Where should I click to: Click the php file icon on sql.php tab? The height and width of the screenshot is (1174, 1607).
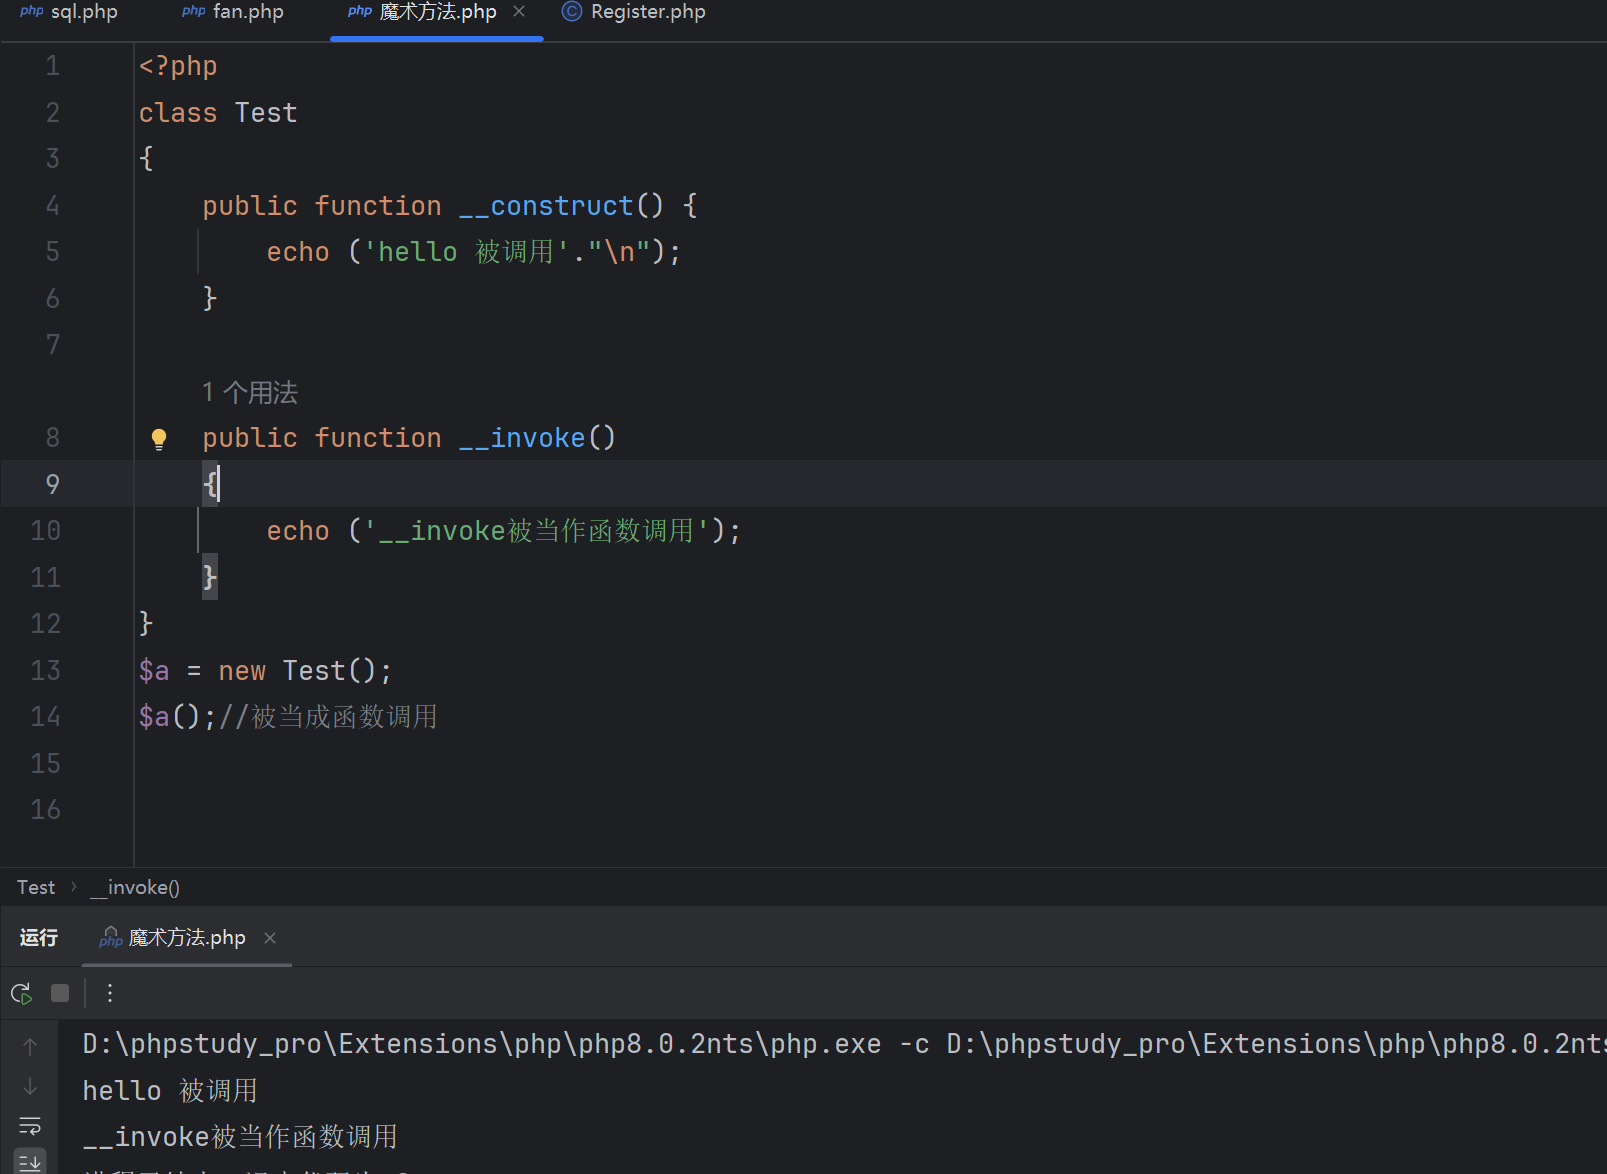(x=31, y=11)
